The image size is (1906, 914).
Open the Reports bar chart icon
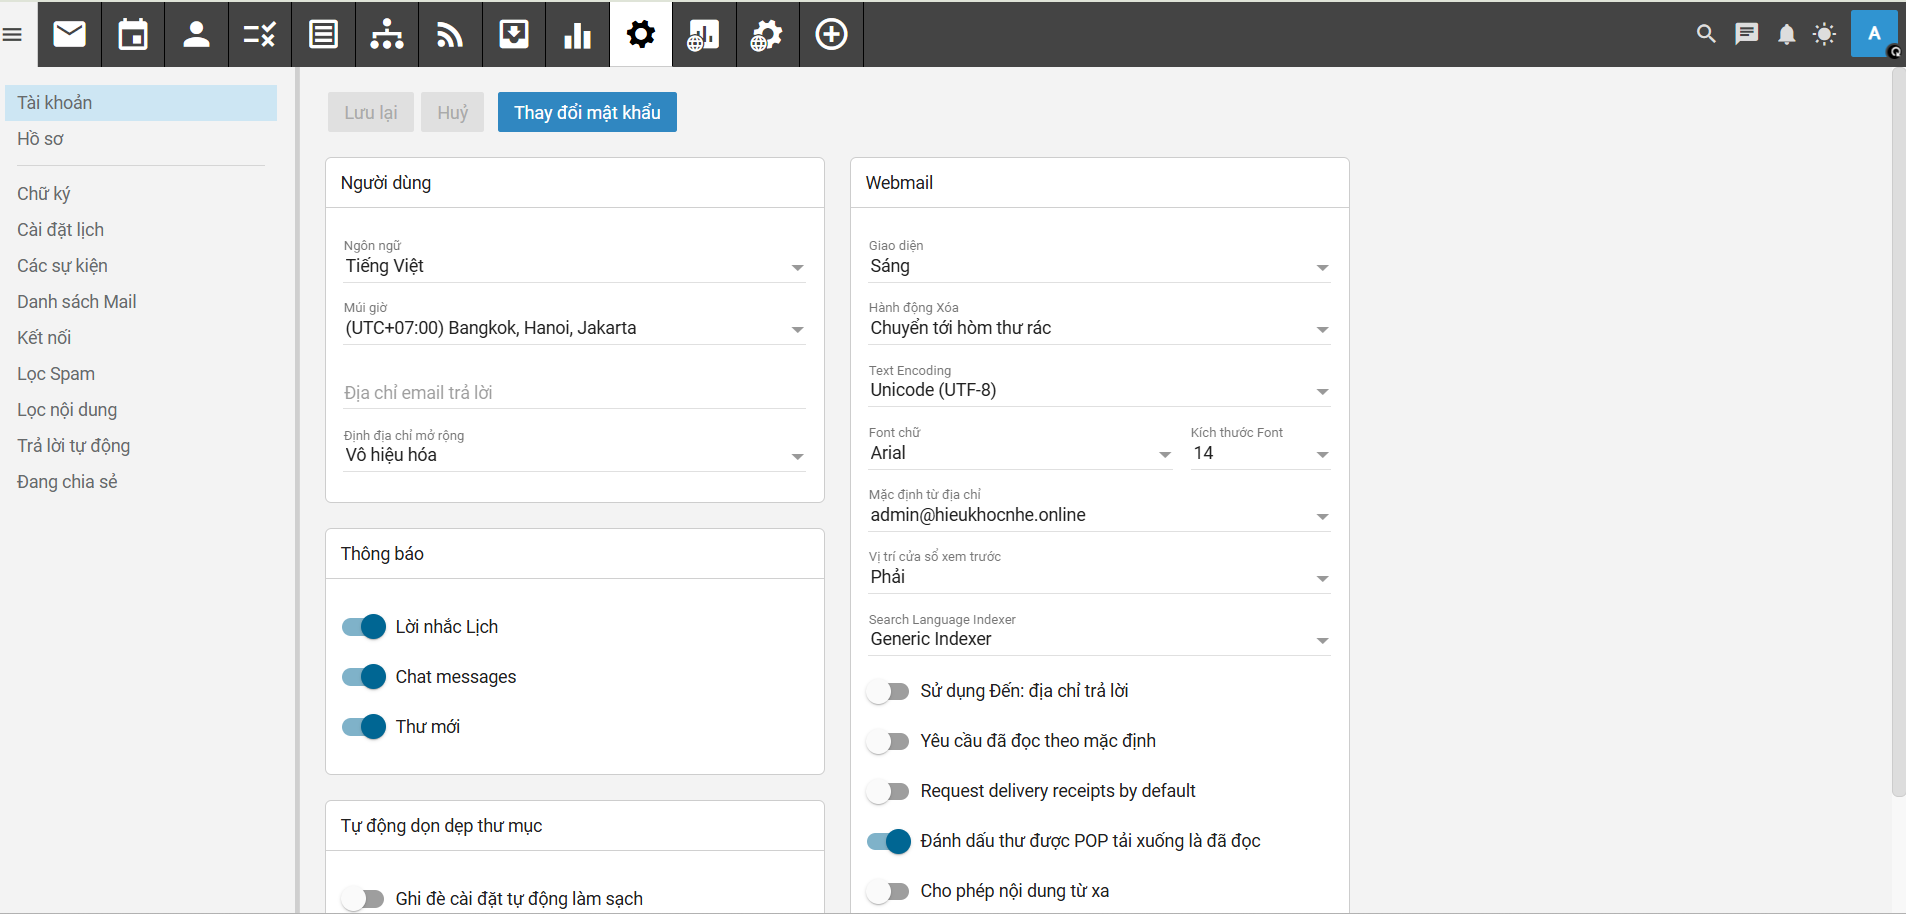pyautogui.click(x=577, y=35)
